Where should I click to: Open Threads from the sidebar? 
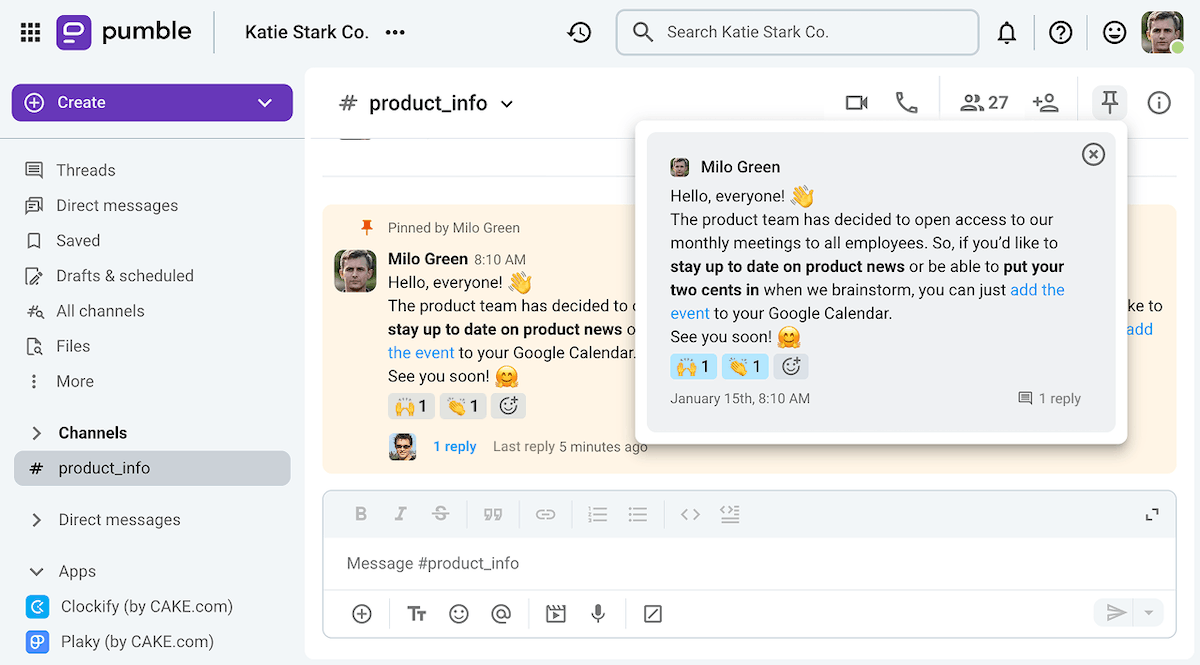tap(83, 170)
